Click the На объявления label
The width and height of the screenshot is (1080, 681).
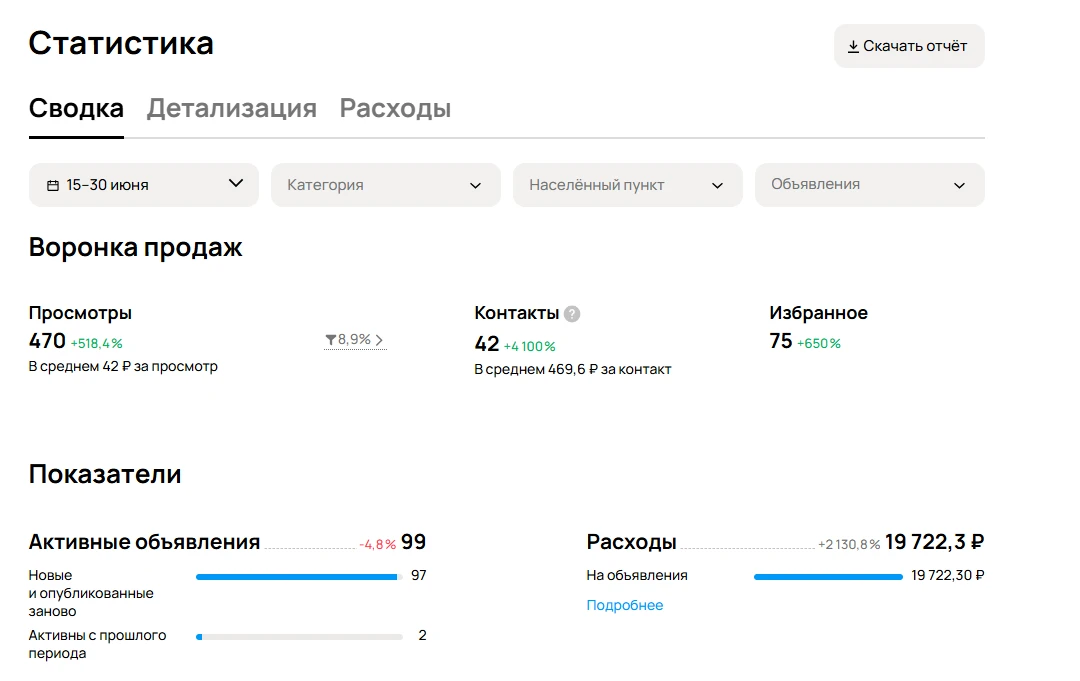coord(637,575)
